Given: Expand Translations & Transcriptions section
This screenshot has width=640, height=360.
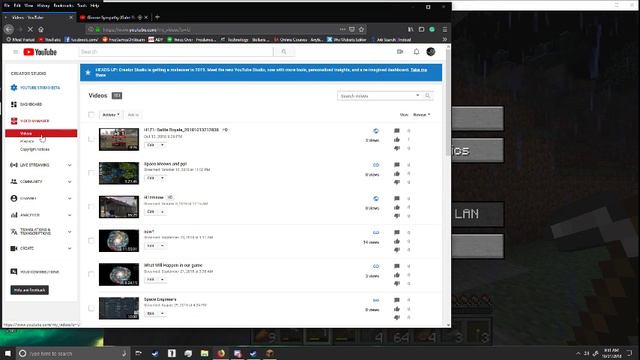Looking at the screenshot, I should 69,232.
